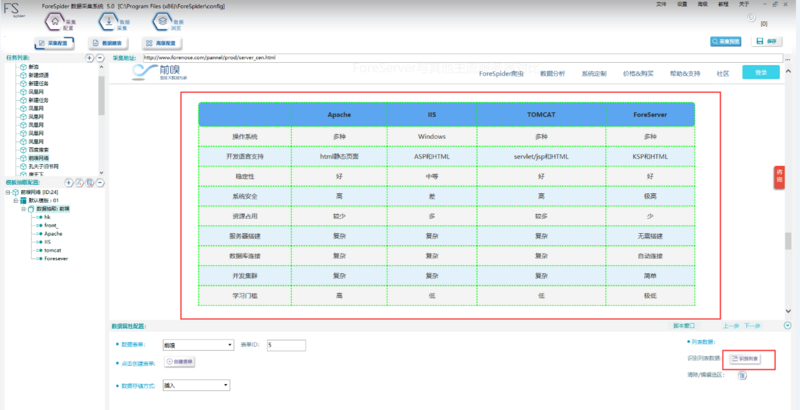Screen dimensions: 800x410
Task: Click the clear selection icon beside 清除/编辑选区
Action: pos(742,375)
